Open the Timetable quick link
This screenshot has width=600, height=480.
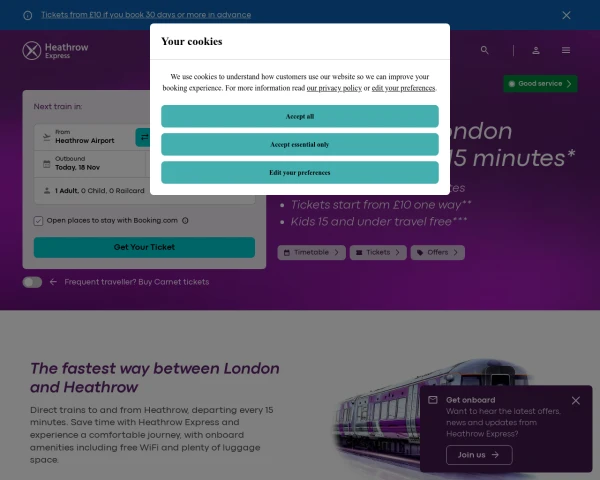tap(312, 252)
